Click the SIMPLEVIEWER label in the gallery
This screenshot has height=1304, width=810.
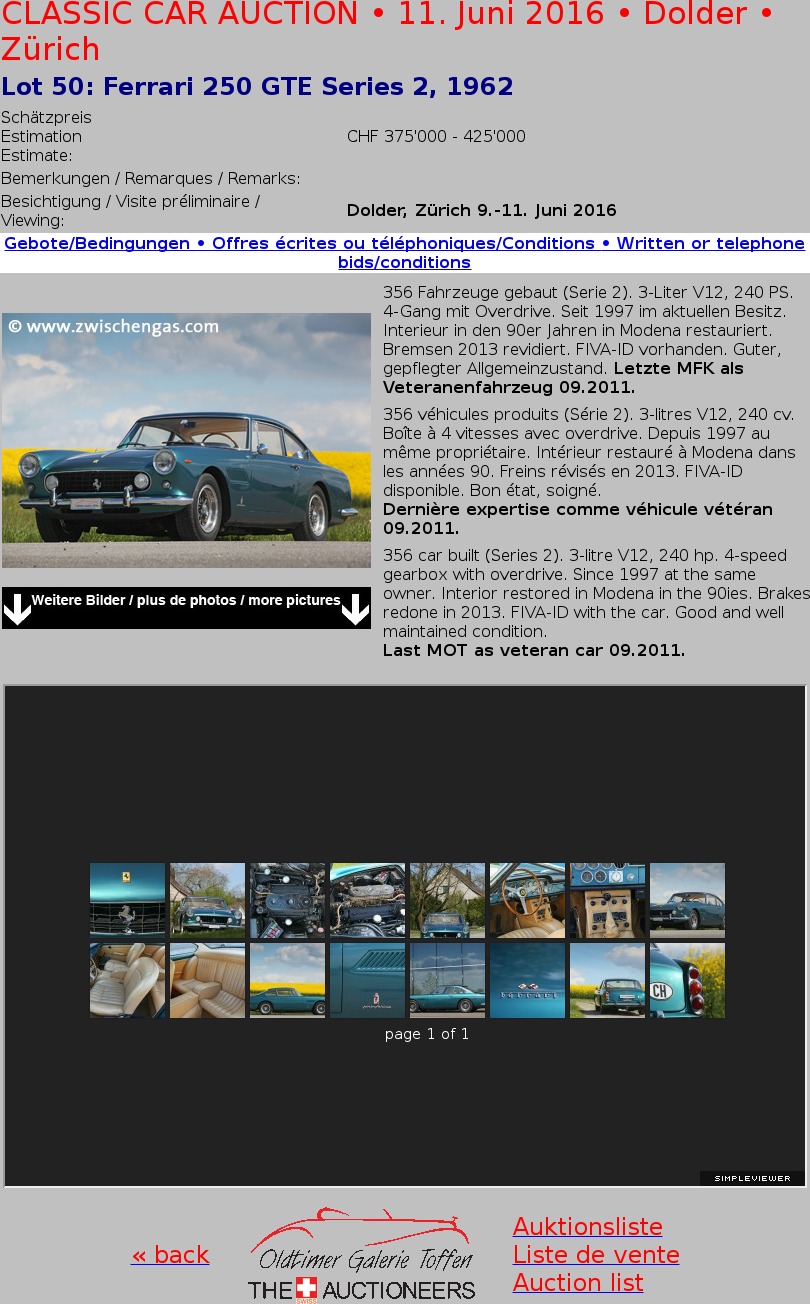tap(752, 1178)
